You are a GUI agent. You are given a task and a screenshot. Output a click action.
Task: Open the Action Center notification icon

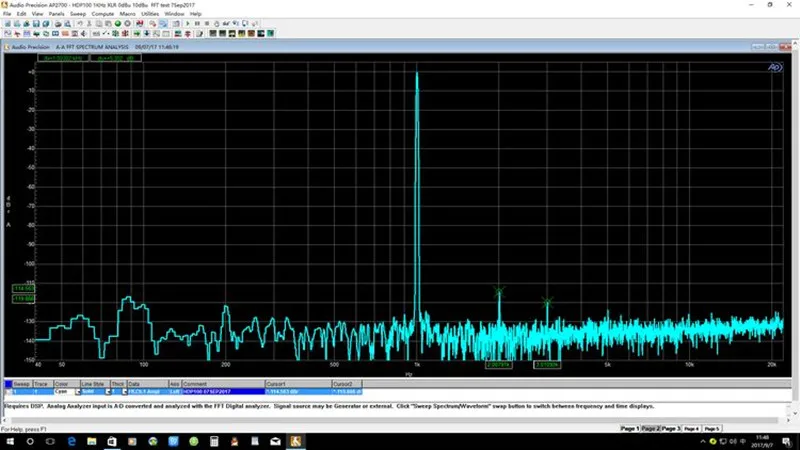pyautogui.click(x=787, y=441)
